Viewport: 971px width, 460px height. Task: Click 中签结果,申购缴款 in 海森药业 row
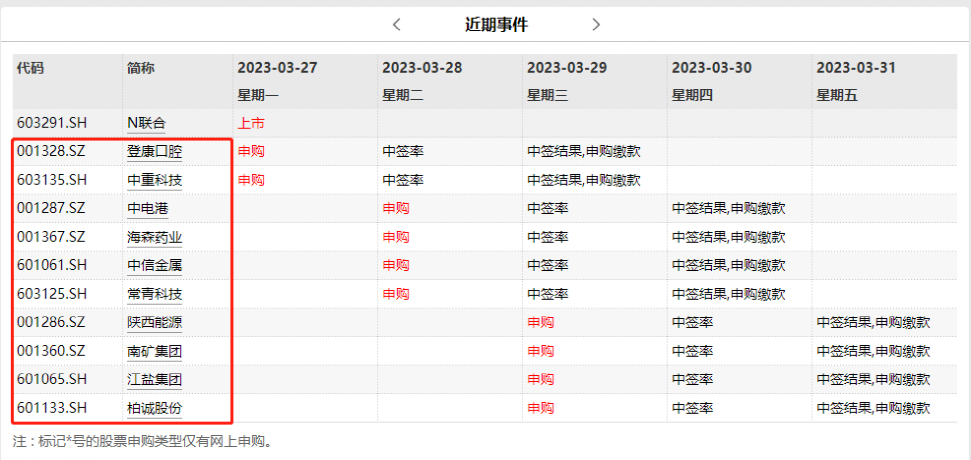[x=728, y=237]
